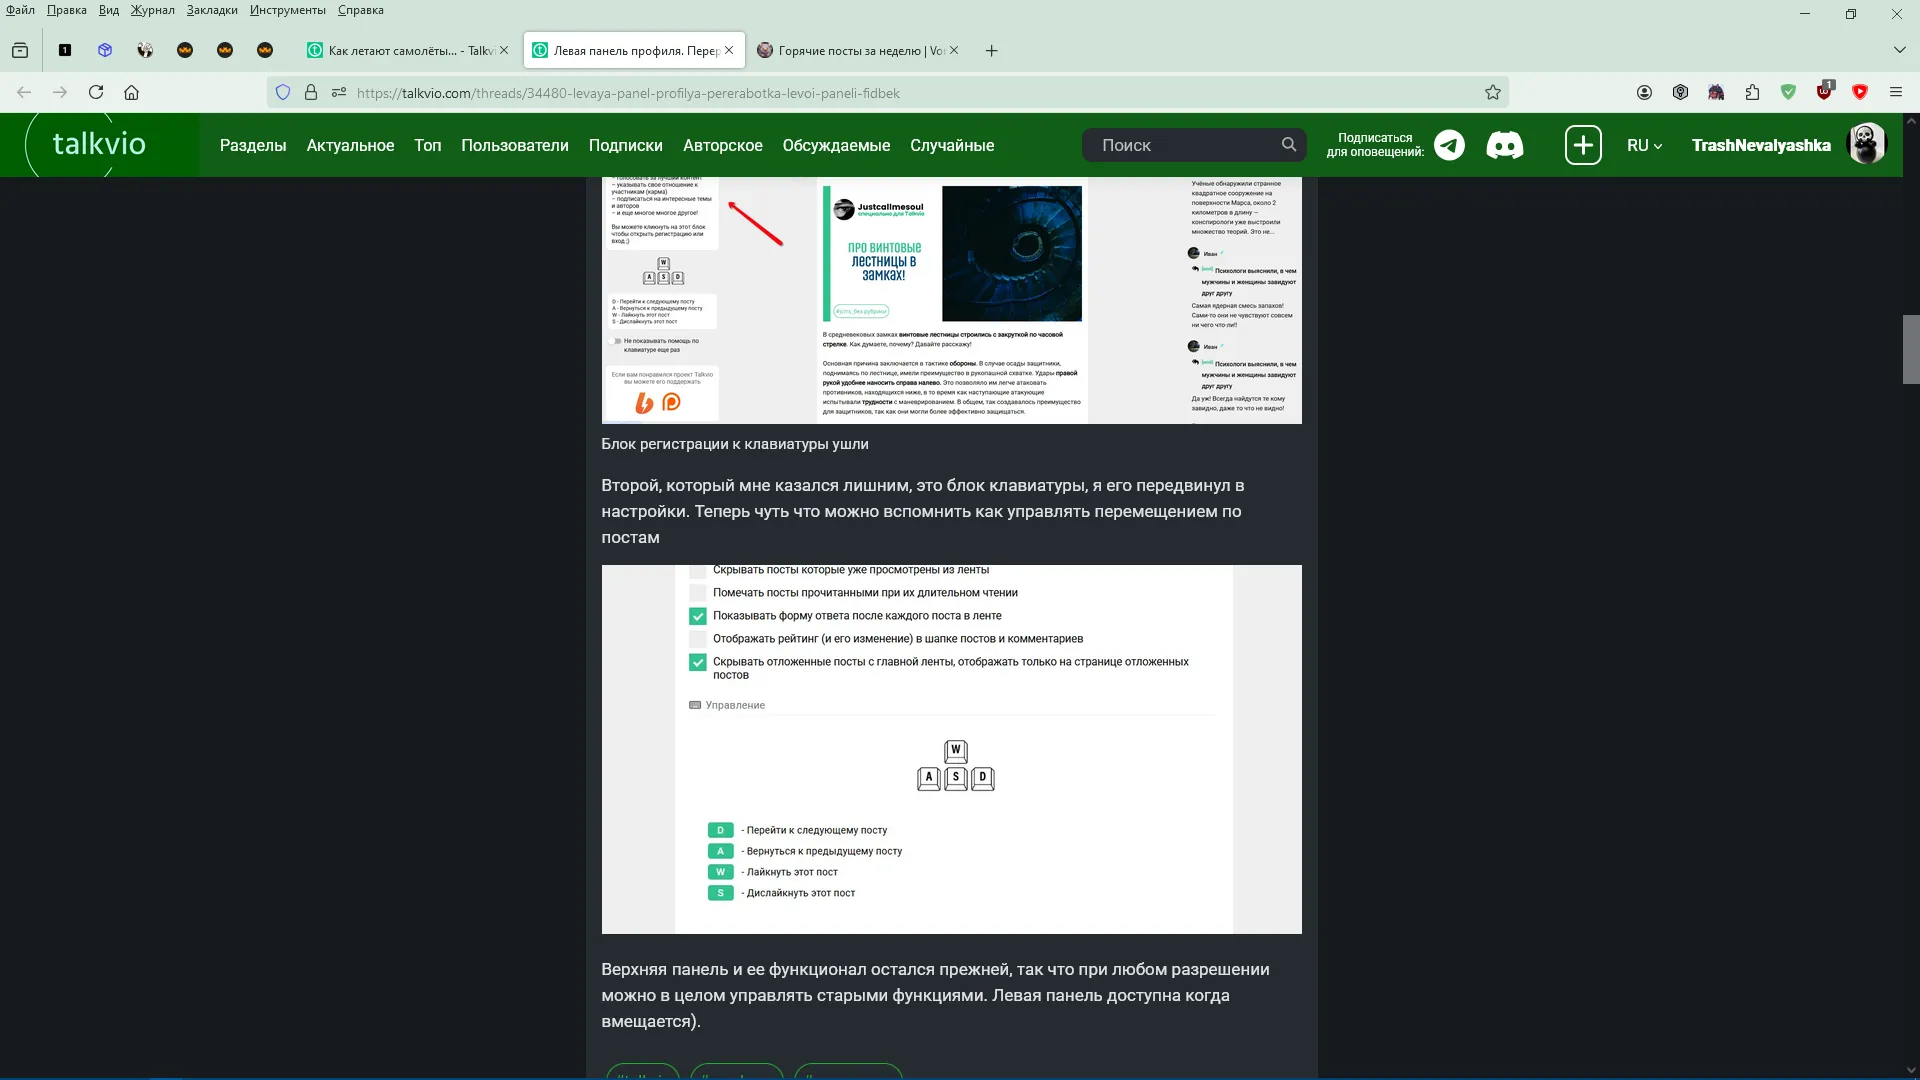Open the TrashNevalyashka profile avatar
This screenshot has height=1080, width=1920.
pyautogui.click(x=1866, y=144)
